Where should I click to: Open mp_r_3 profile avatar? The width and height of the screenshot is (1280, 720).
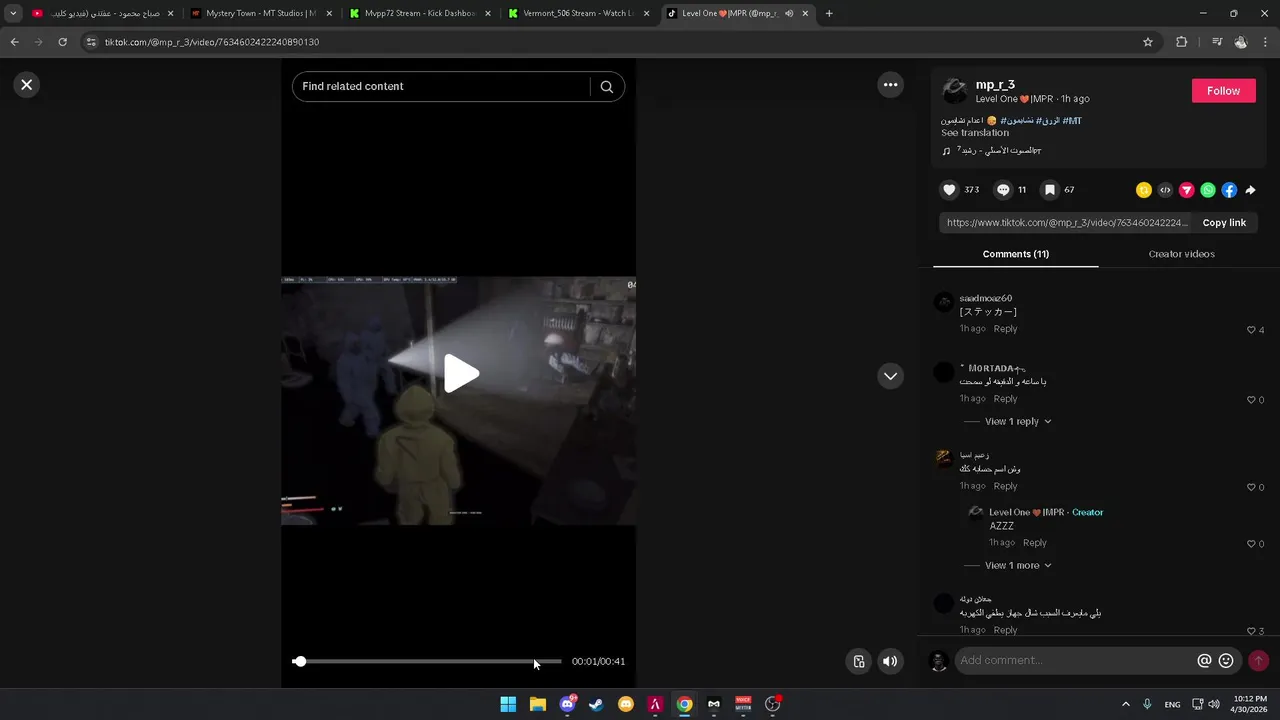pos(955,91)
